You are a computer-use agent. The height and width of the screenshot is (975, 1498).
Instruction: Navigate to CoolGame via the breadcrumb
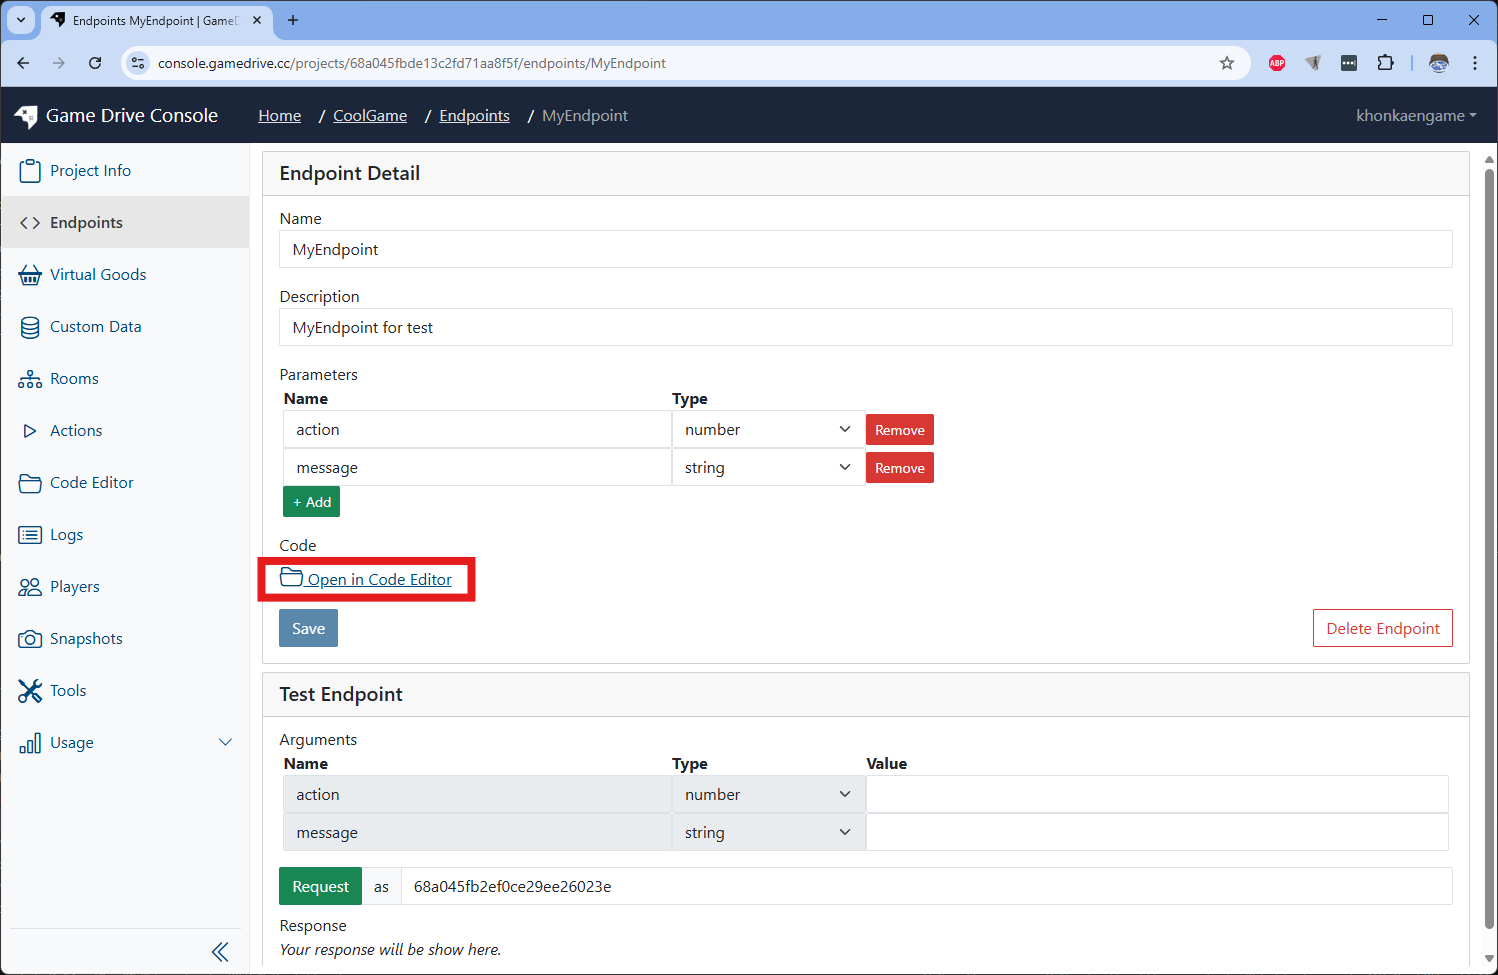(x=369, y=115)
